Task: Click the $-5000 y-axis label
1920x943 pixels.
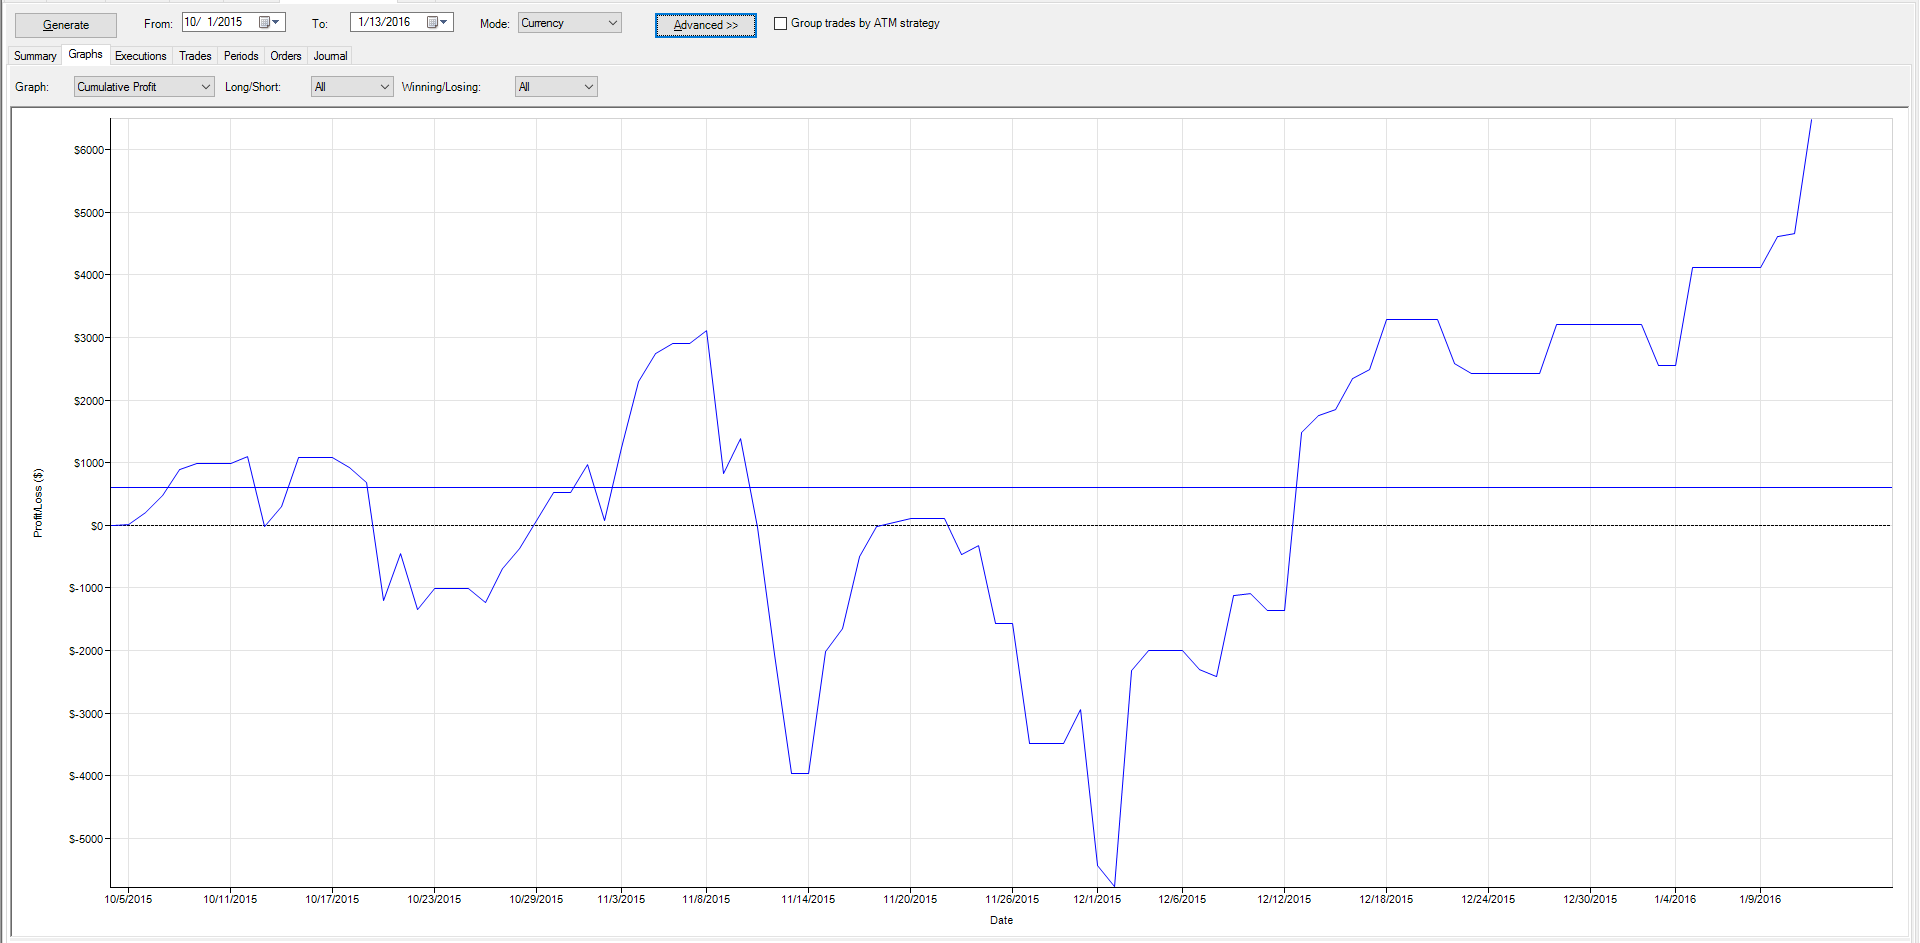Action: 86,839
